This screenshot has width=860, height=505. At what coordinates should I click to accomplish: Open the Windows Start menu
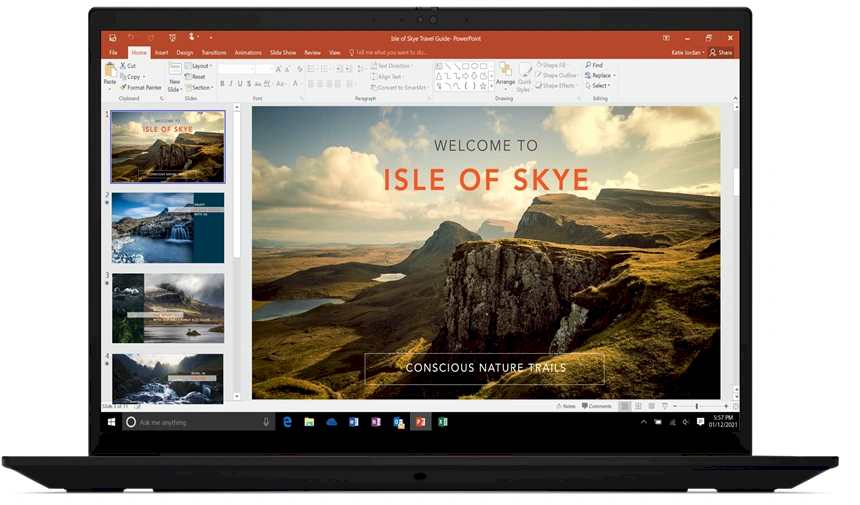click(111, 422)
